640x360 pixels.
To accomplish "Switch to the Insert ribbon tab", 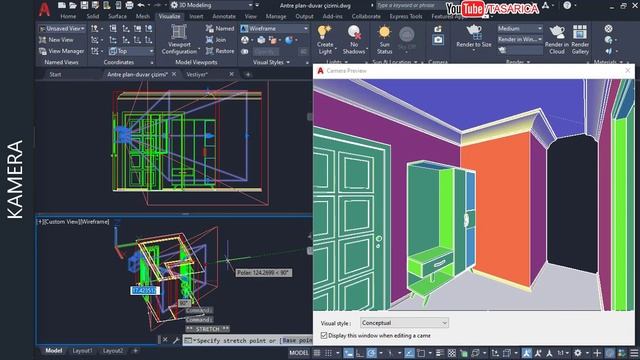I will click(x=196, y=16).
